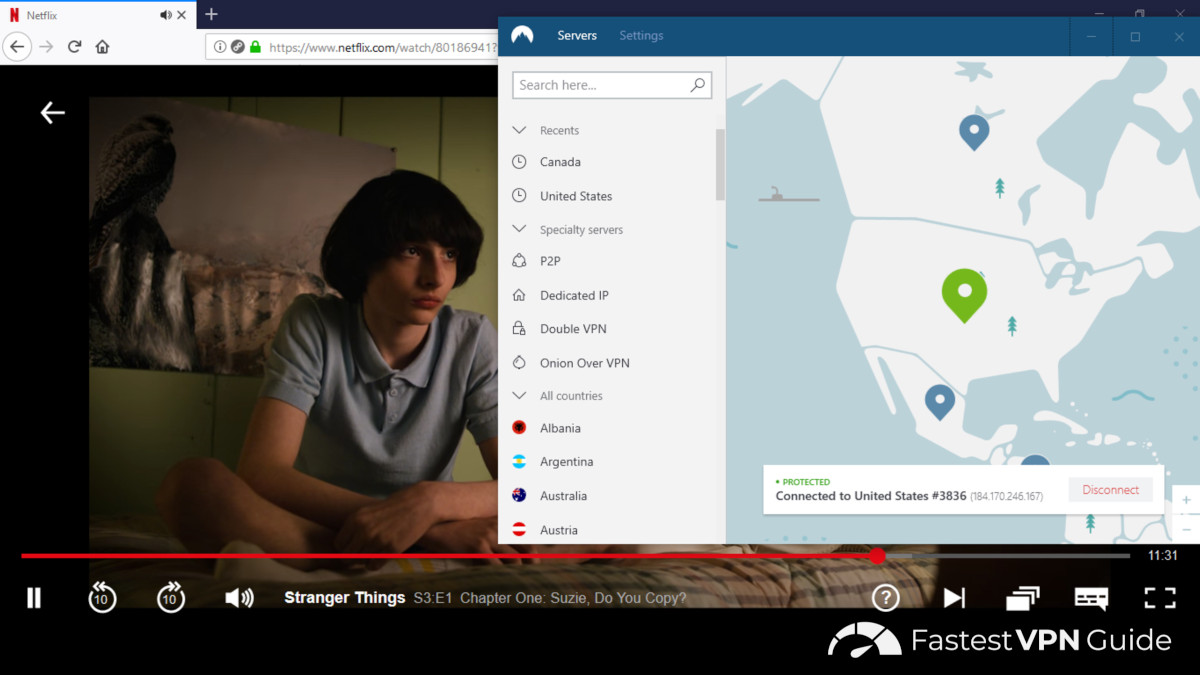The image size is (1200, 675).
Task: Mute the Netflix player volume
Action: [x=239, y=598]
